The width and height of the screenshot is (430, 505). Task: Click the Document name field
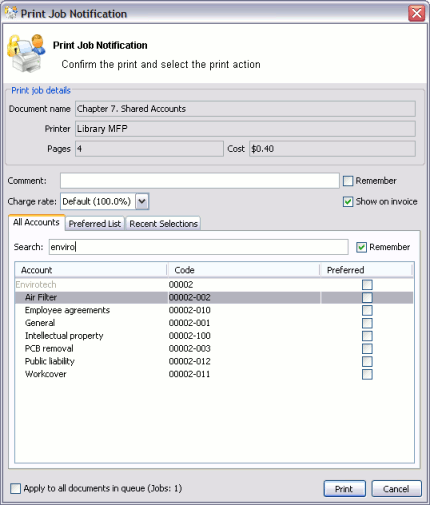coord(245,109)
